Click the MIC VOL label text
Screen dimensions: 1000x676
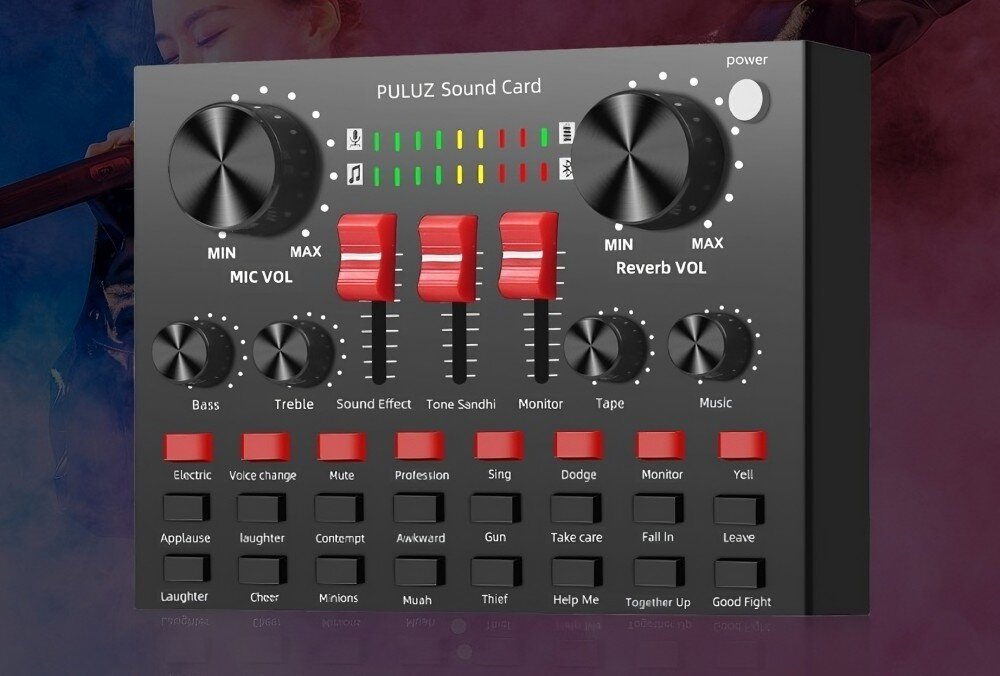coord(261,277)
